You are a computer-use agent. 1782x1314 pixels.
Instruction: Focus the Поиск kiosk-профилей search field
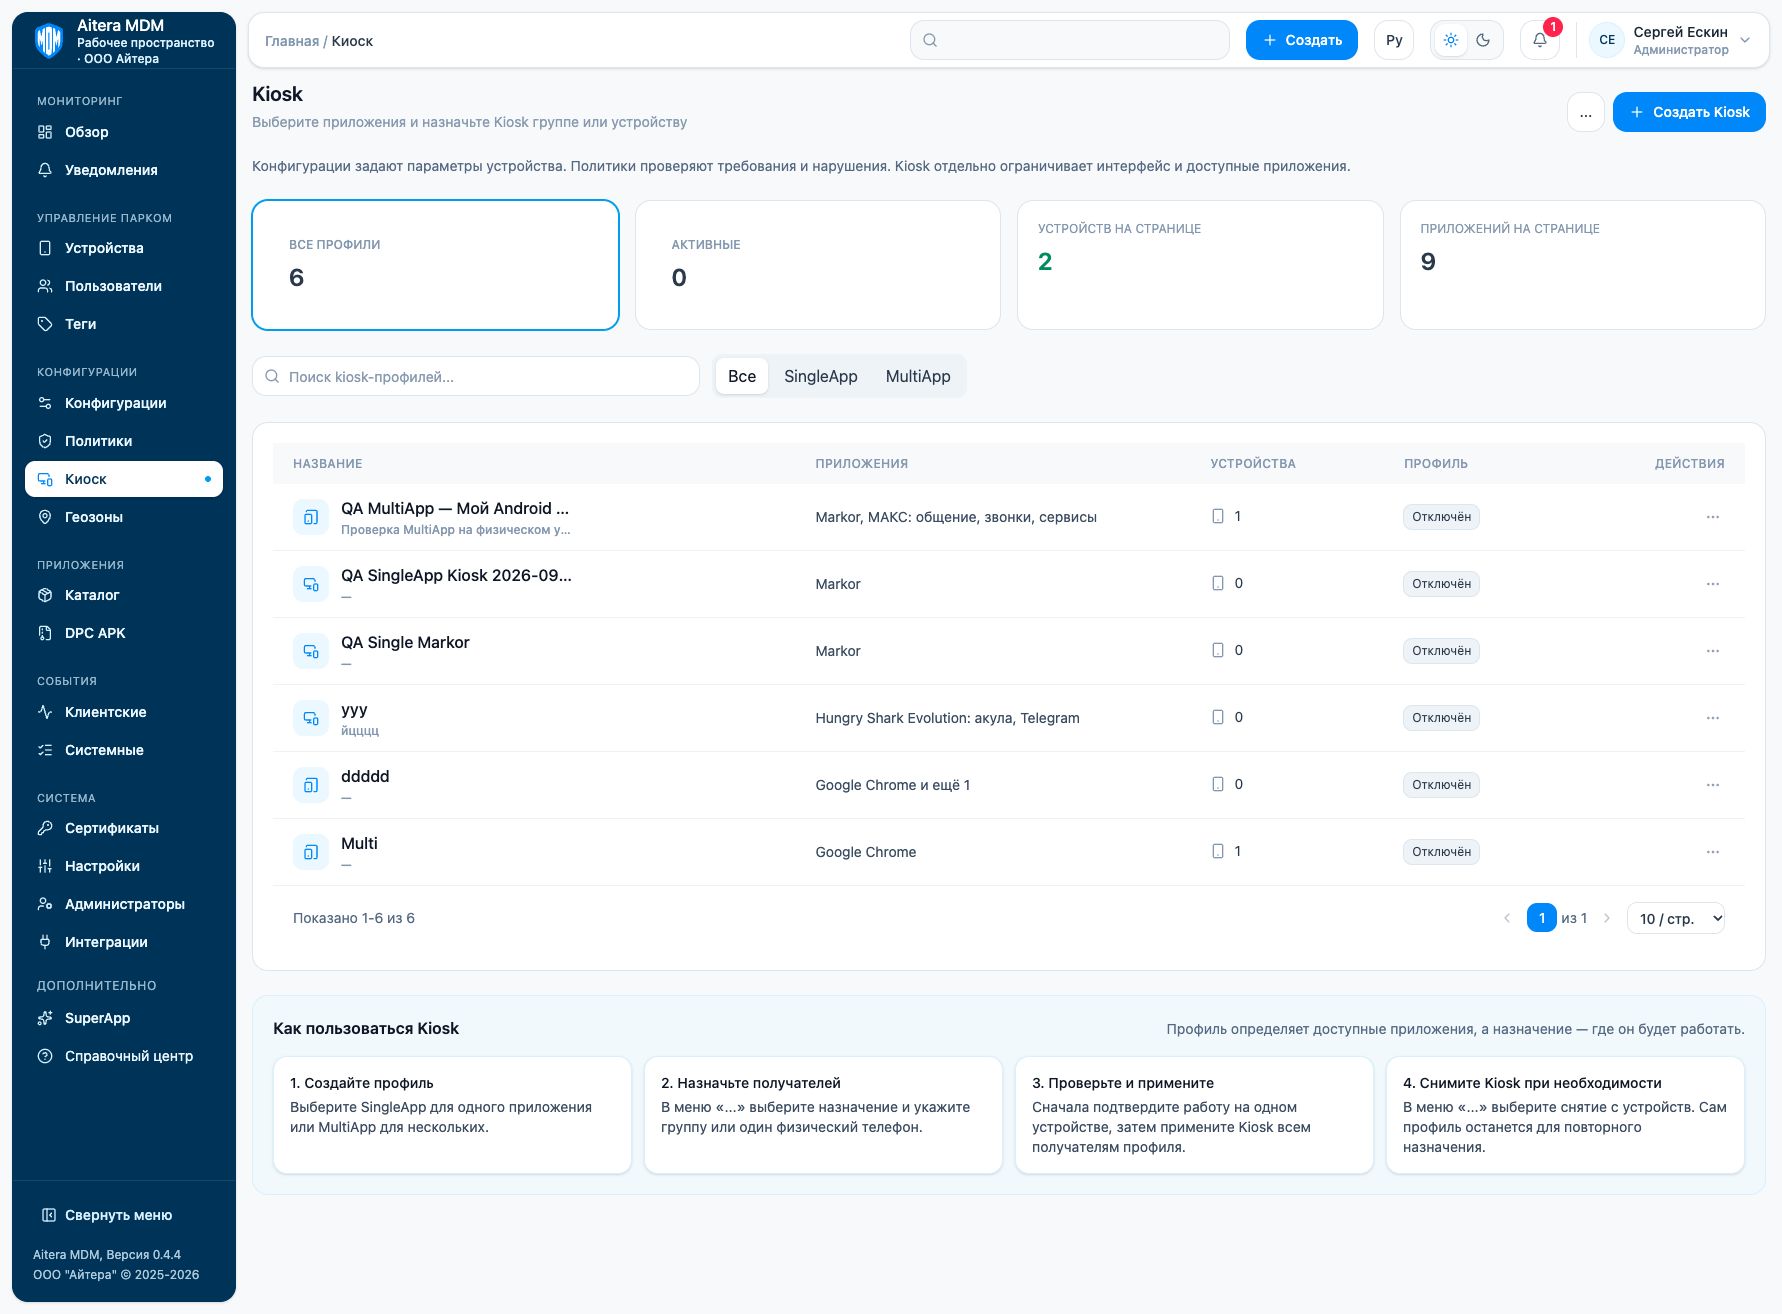pos(476,377)
